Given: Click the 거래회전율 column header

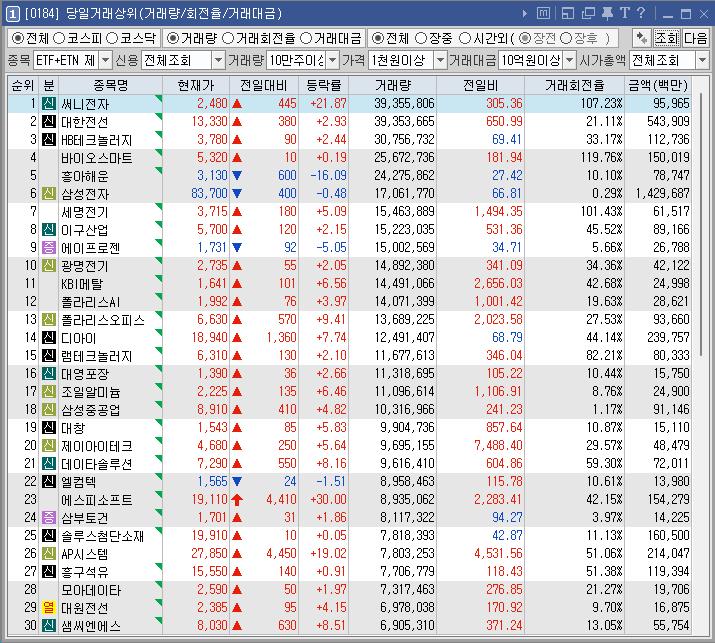Looking at the screenshot, I should point(575,85).
